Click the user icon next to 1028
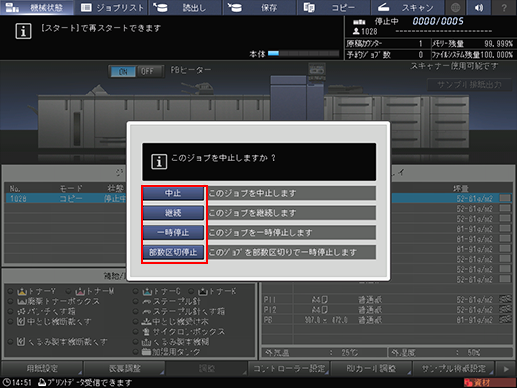The width and height of the screenshot is (517, 388). [356, 31]
